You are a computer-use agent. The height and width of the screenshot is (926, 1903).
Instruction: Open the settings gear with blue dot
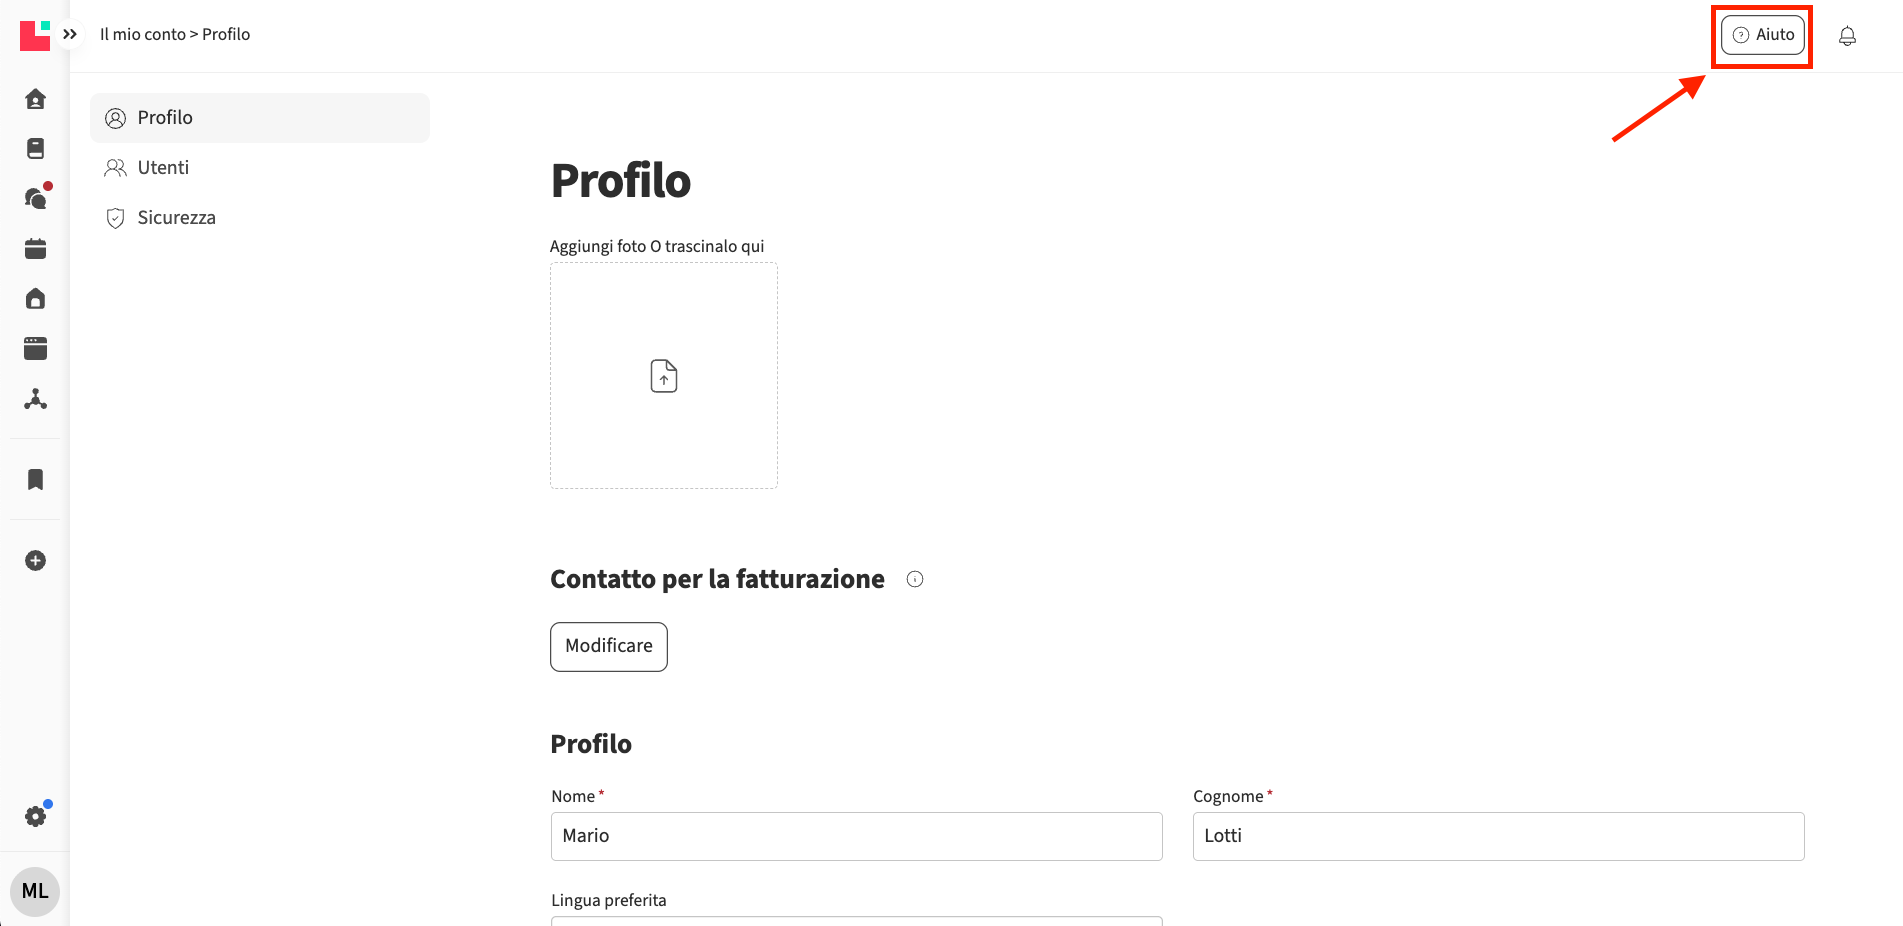(x=35, y=815)
